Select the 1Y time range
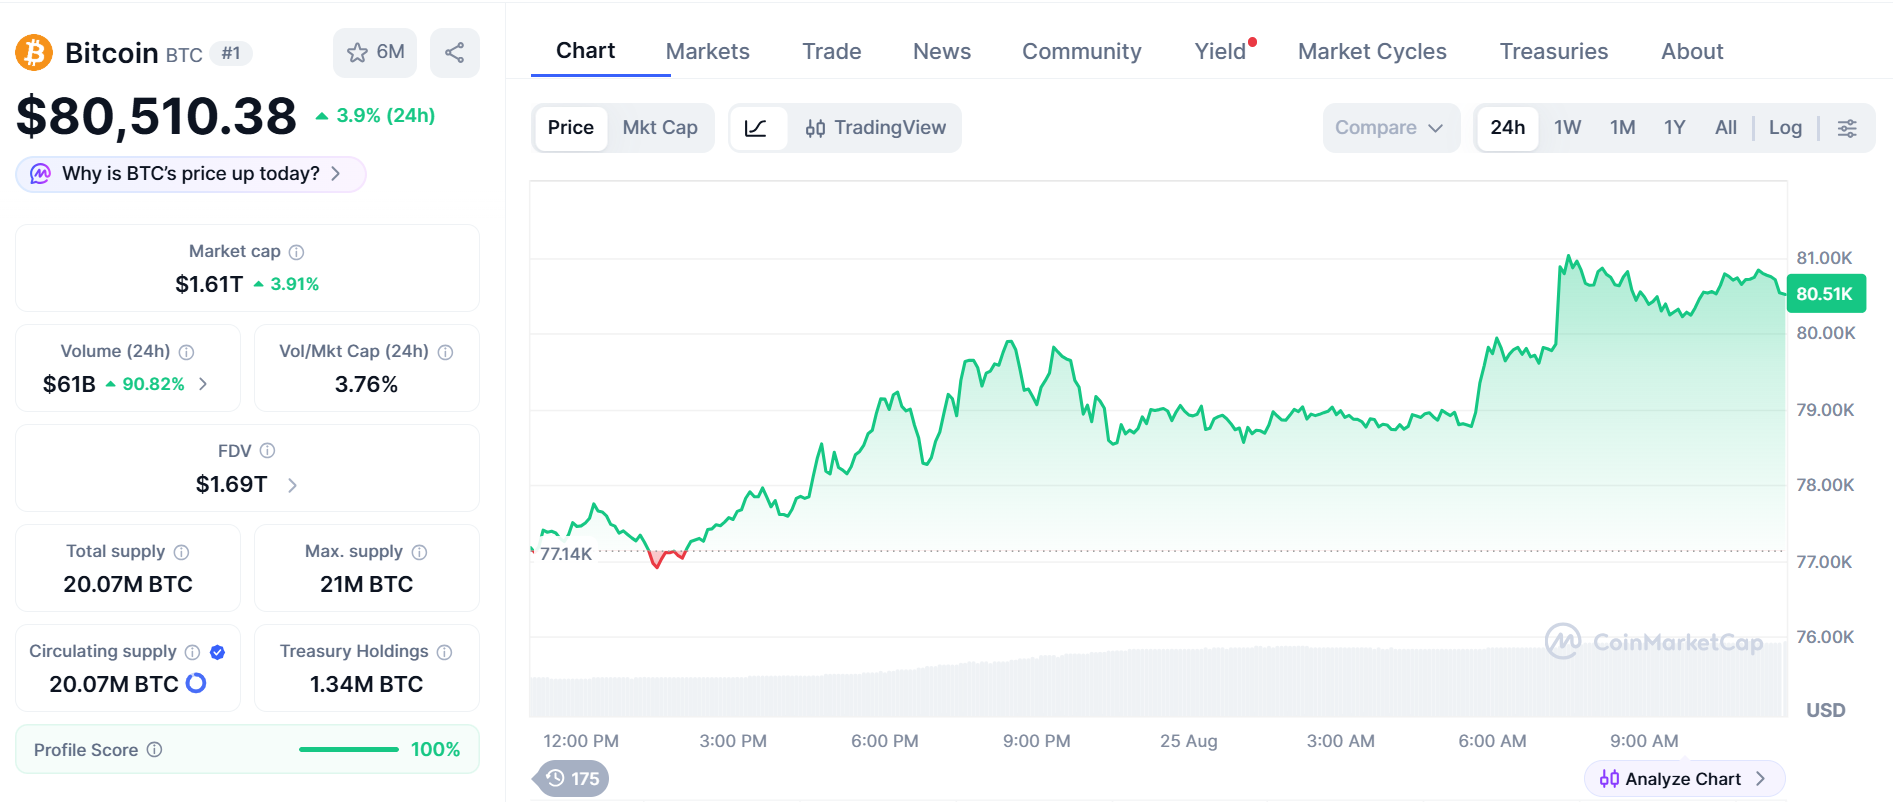This screenshot has width=1893, height=802. coord(1675,128)
